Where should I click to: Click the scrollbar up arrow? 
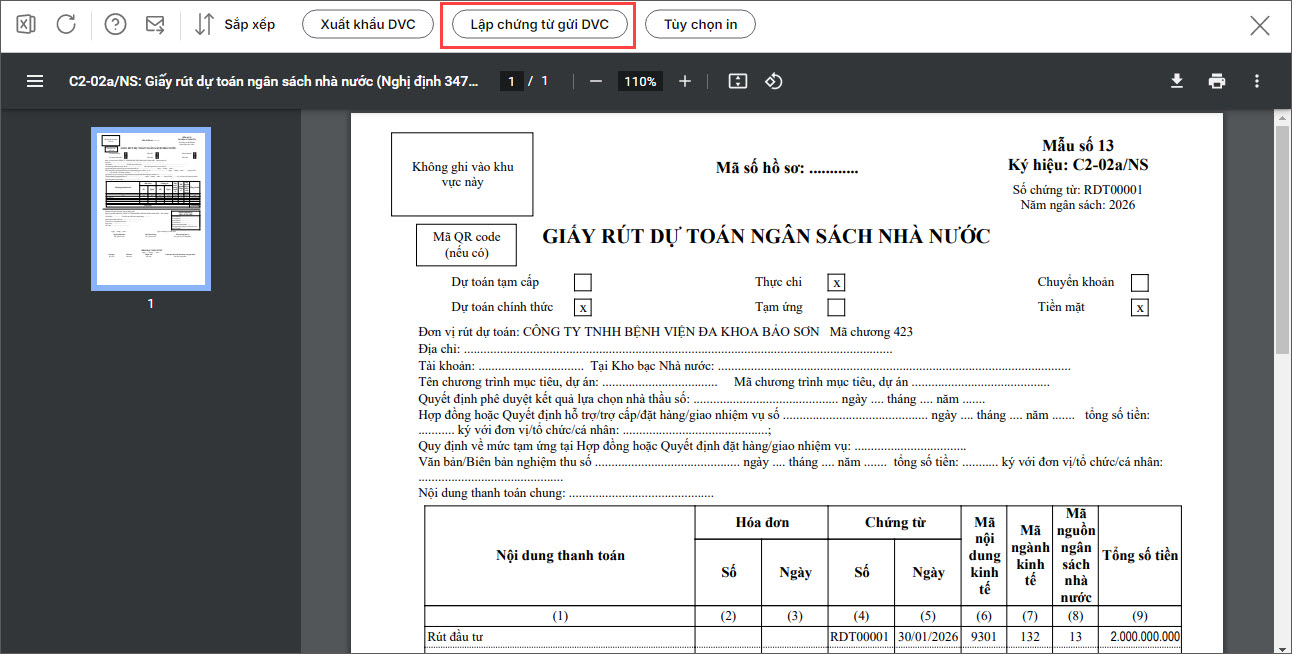(1283, 117)
